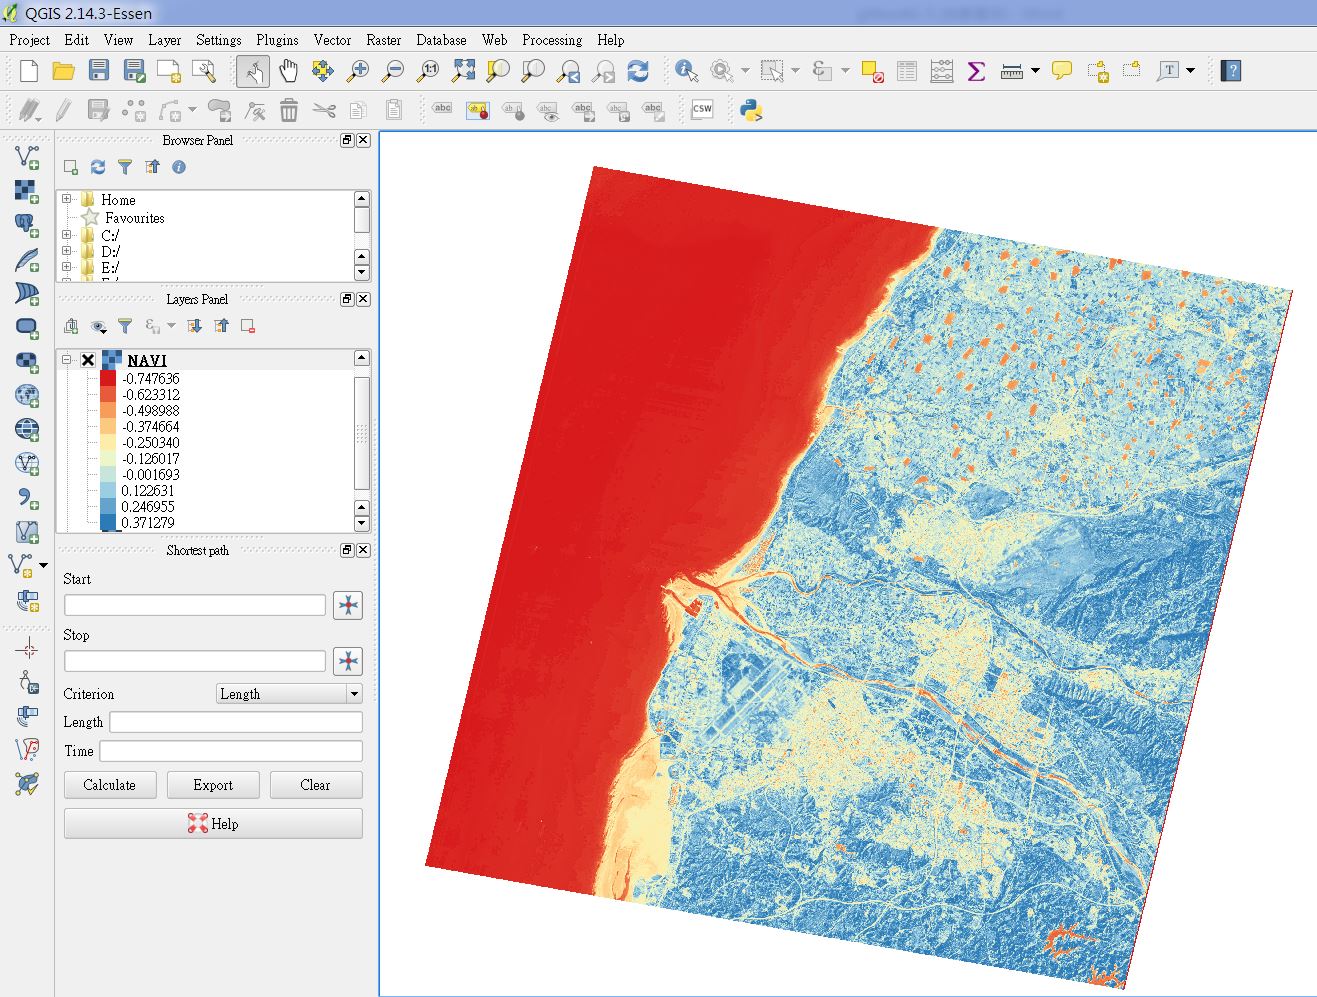Expand the C:/ drive node
The image size is (1317, 997).
point(66,235)
